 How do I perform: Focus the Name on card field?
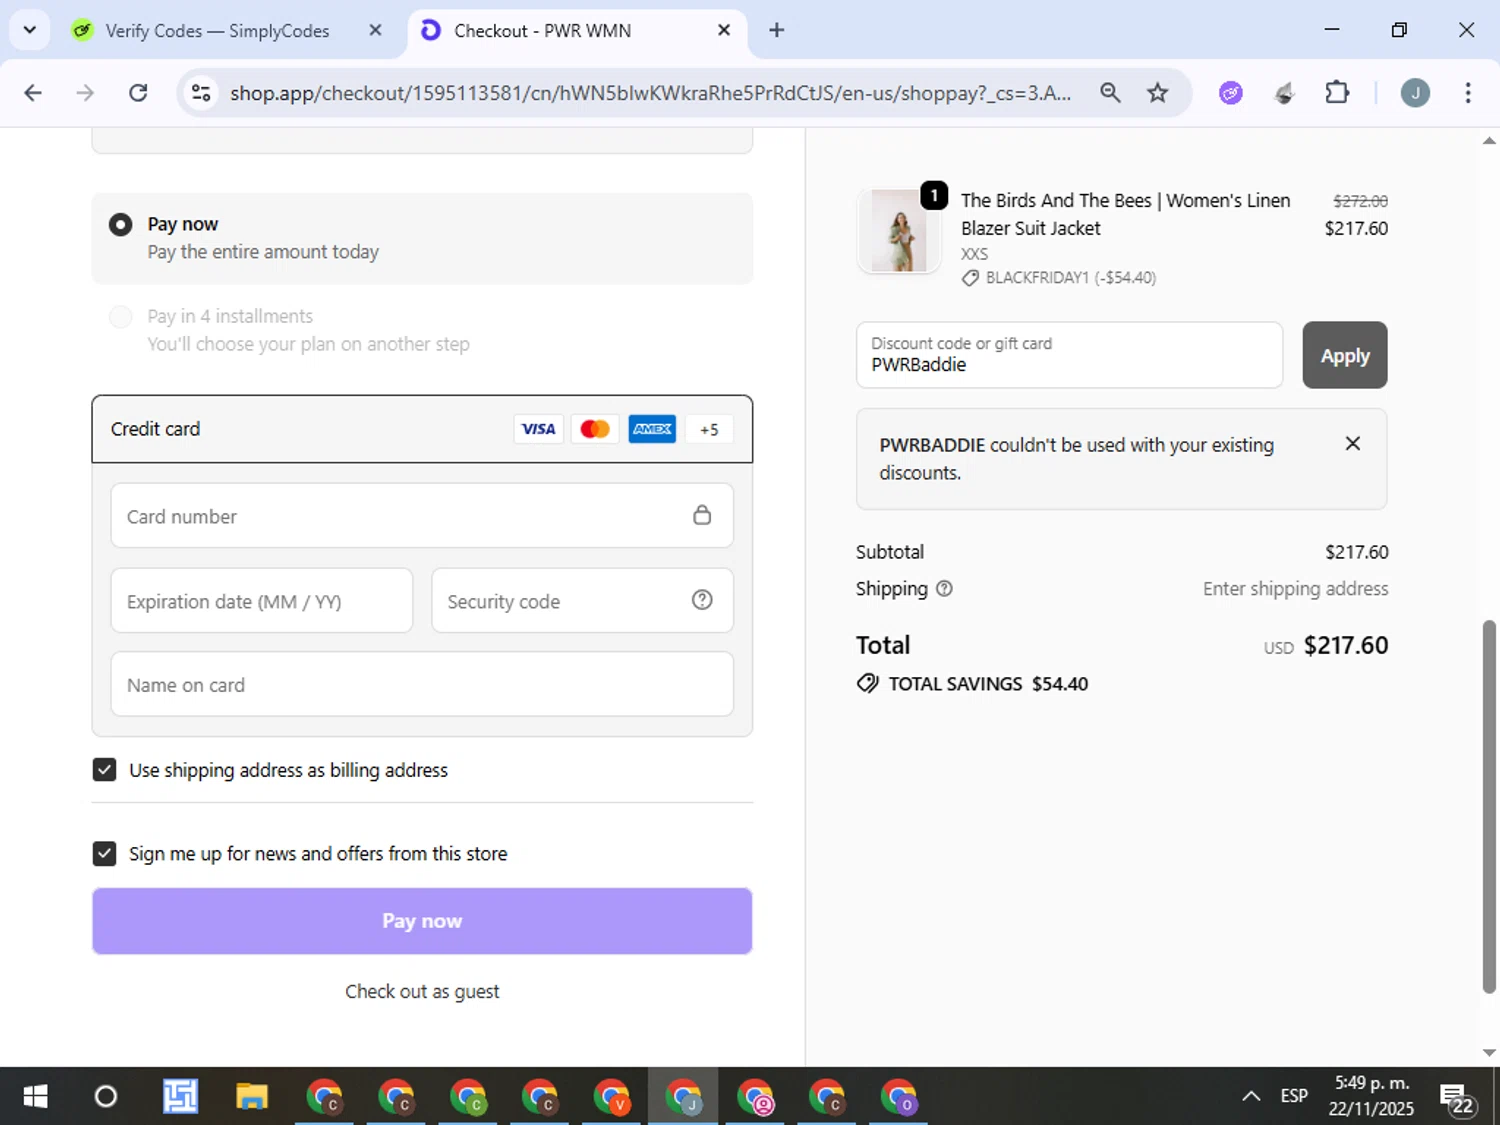[x=422, y=685]
